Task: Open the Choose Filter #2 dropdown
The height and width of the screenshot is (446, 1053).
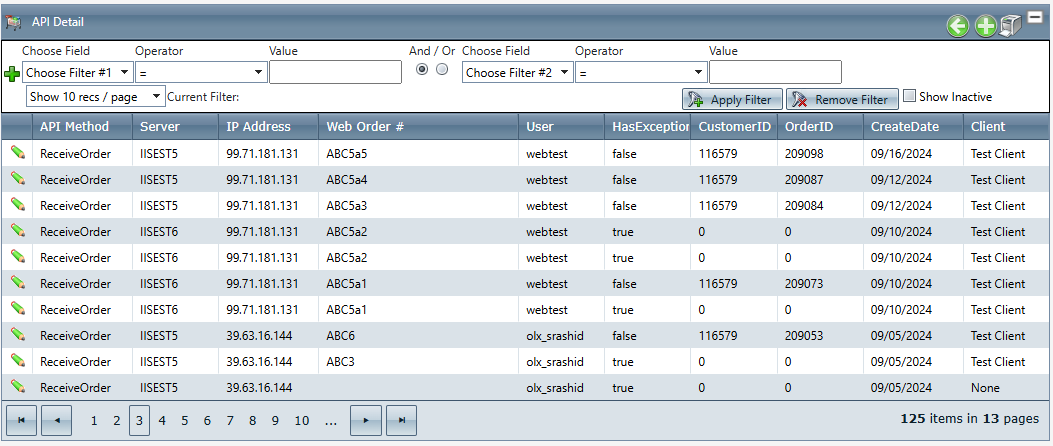Action: pyautogui.click(x=518, y=73)
